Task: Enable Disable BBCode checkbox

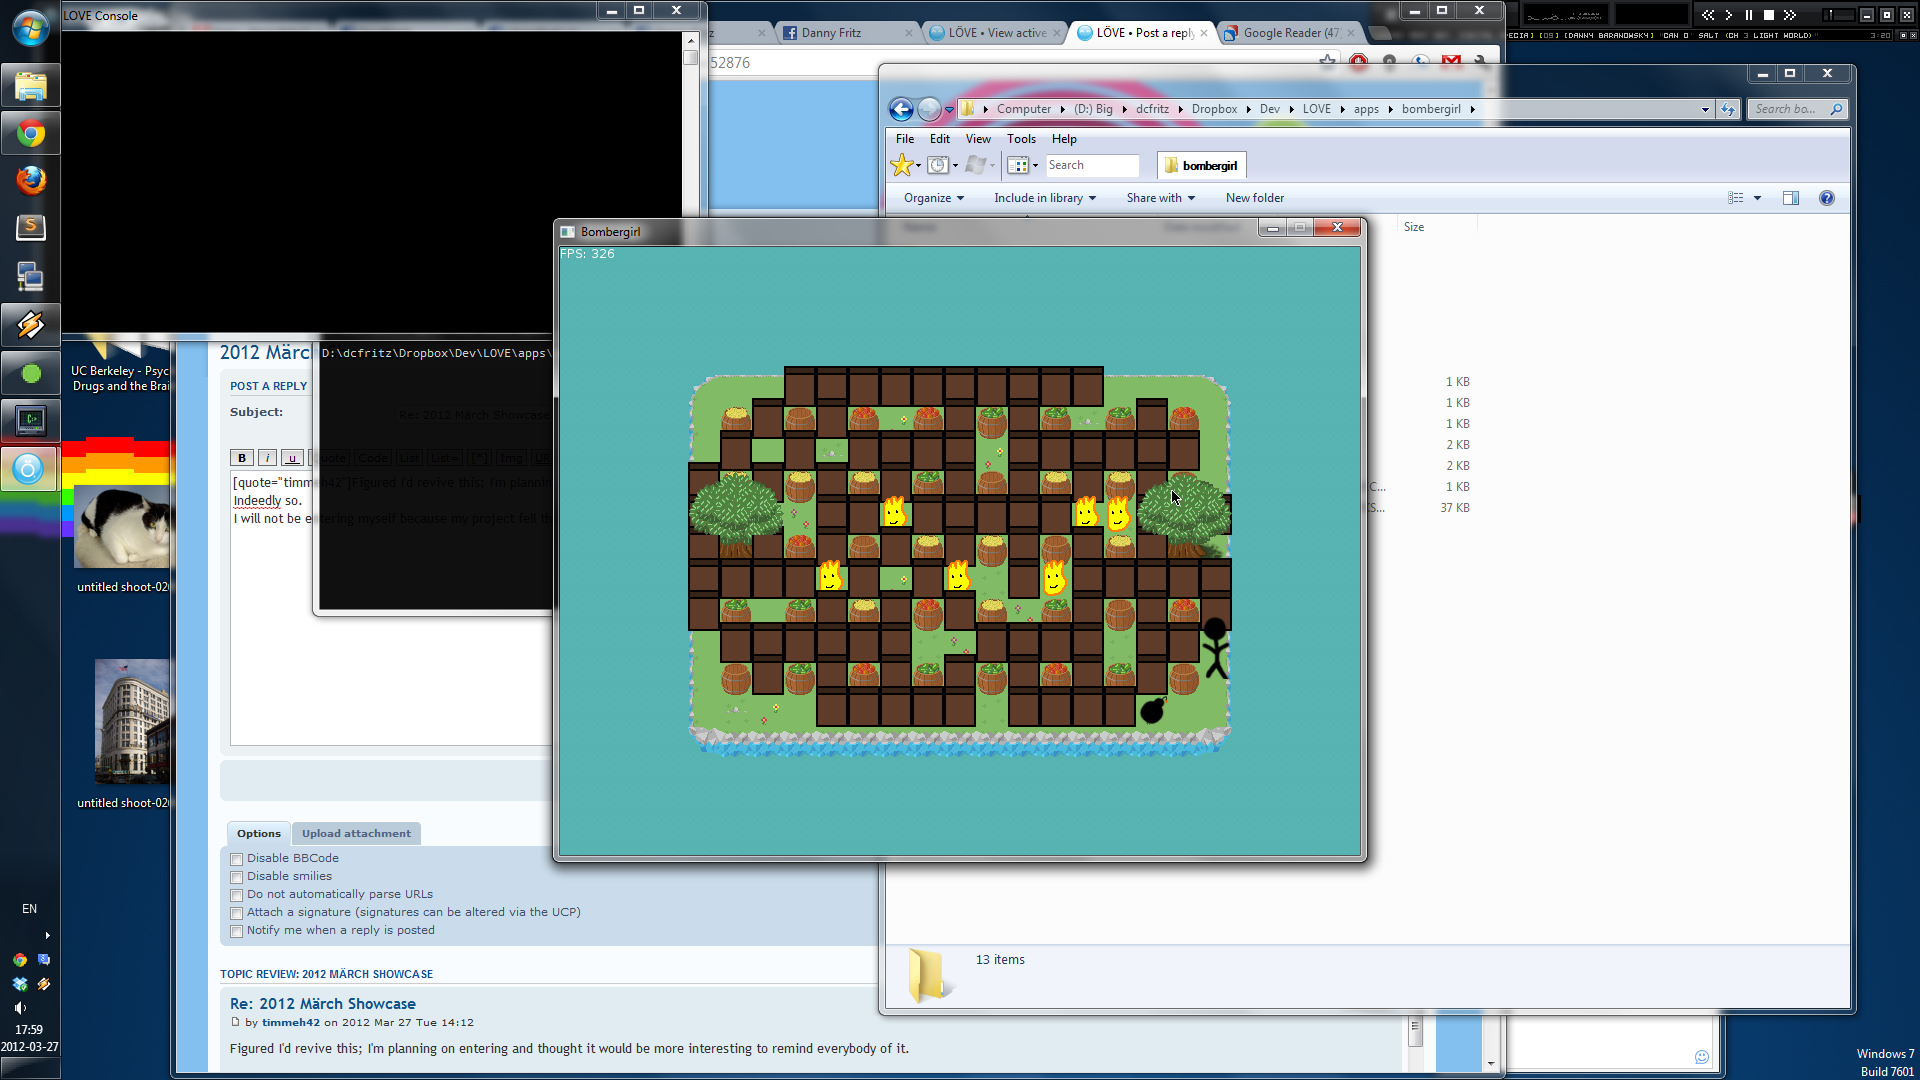Action: [x=237, y=859]
